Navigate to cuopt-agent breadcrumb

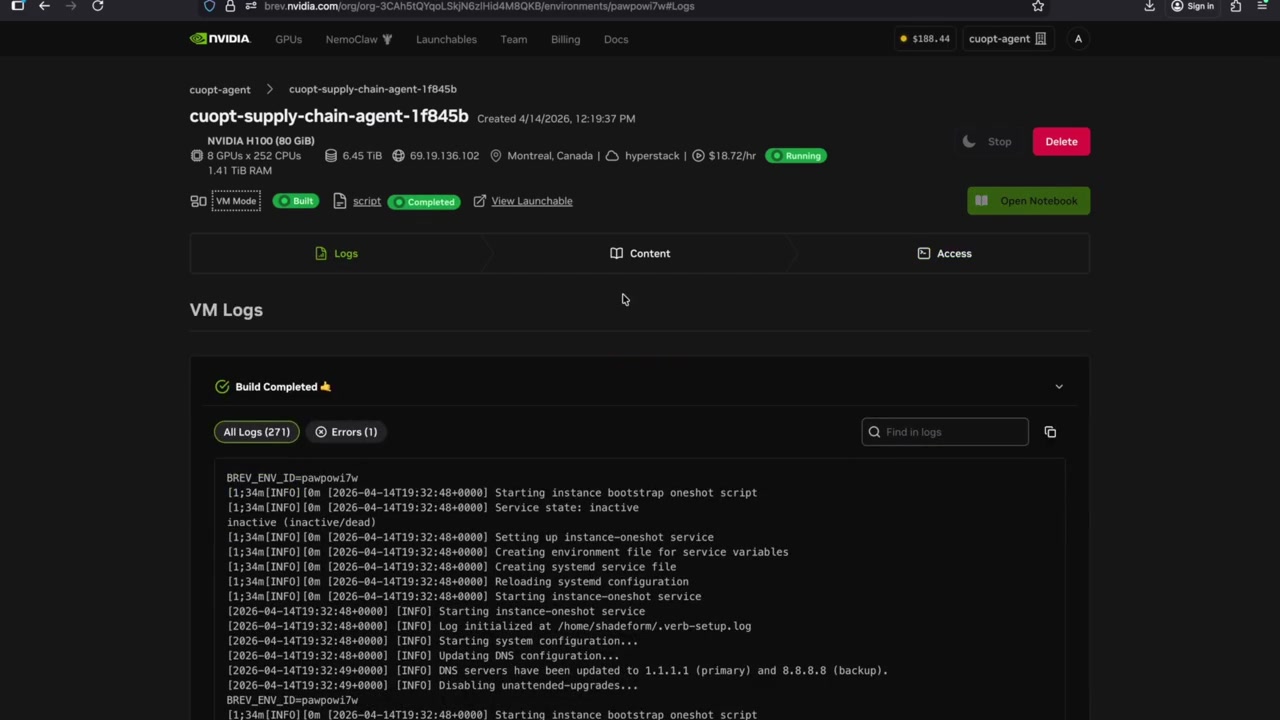pyautogui.click(x=220, y=90)
